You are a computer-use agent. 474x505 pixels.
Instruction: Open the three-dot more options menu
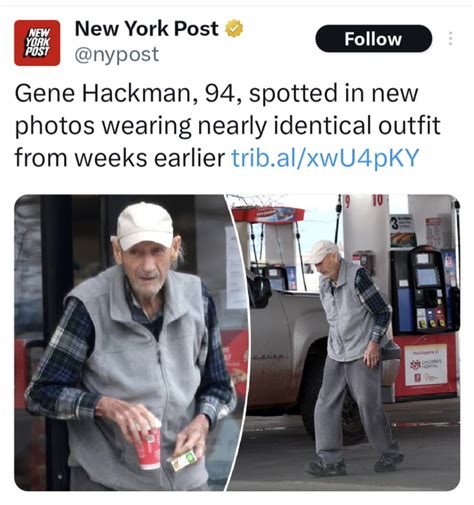pos(450,38)
